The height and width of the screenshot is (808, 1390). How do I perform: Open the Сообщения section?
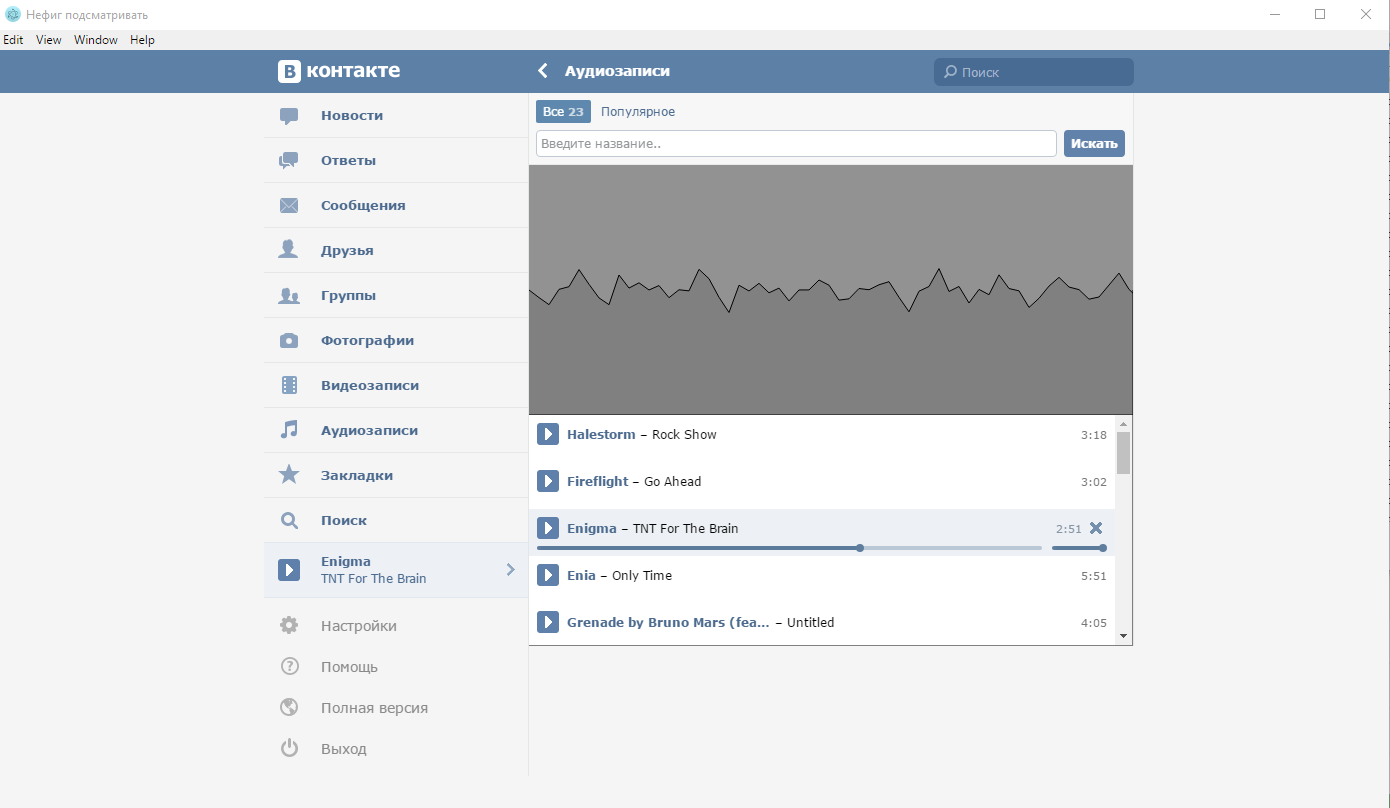tap(396, 206)
